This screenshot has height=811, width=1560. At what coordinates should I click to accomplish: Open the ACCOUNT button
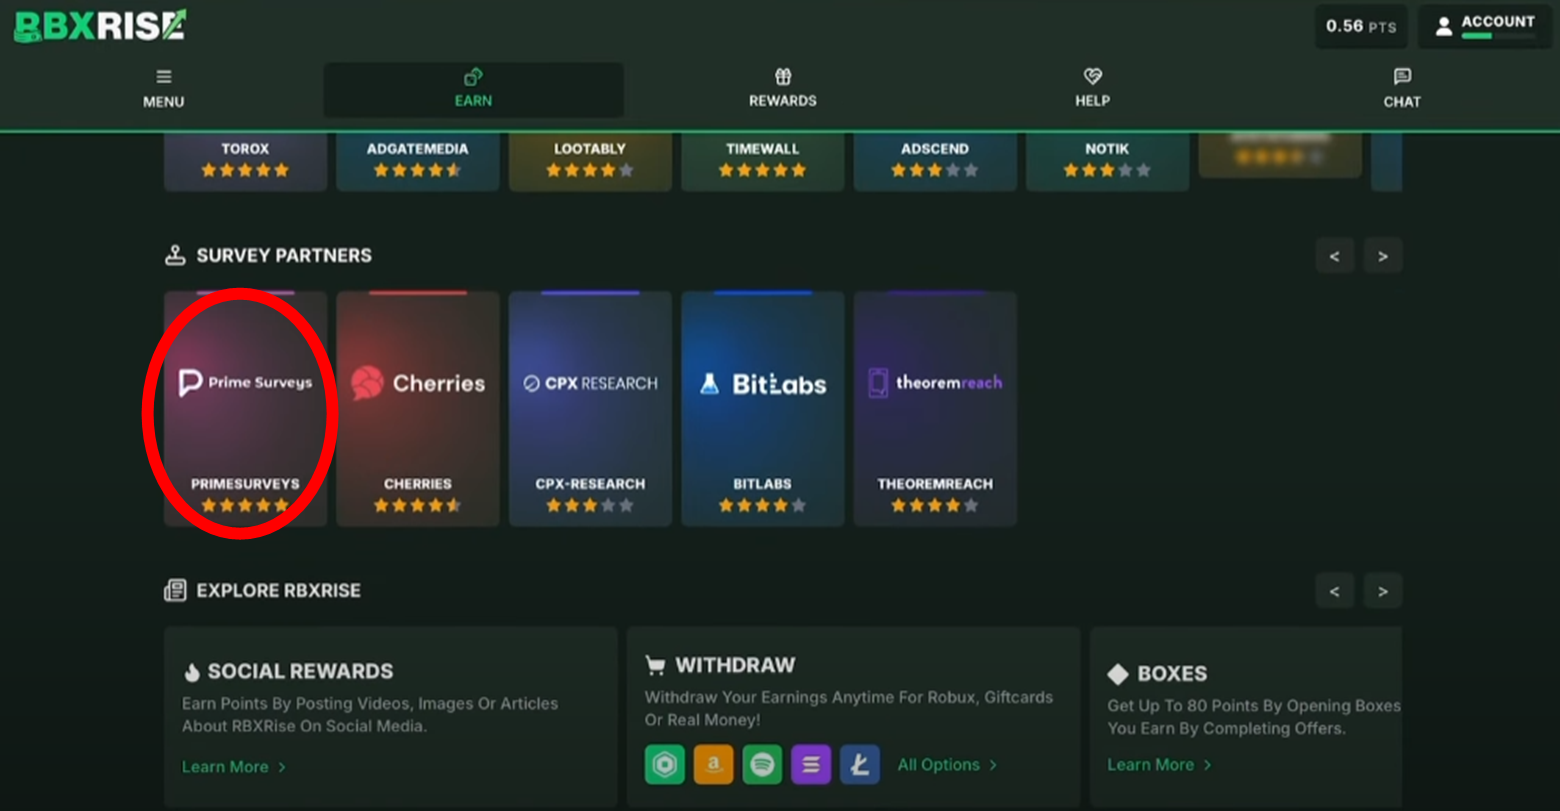[x=1484, y=27]
